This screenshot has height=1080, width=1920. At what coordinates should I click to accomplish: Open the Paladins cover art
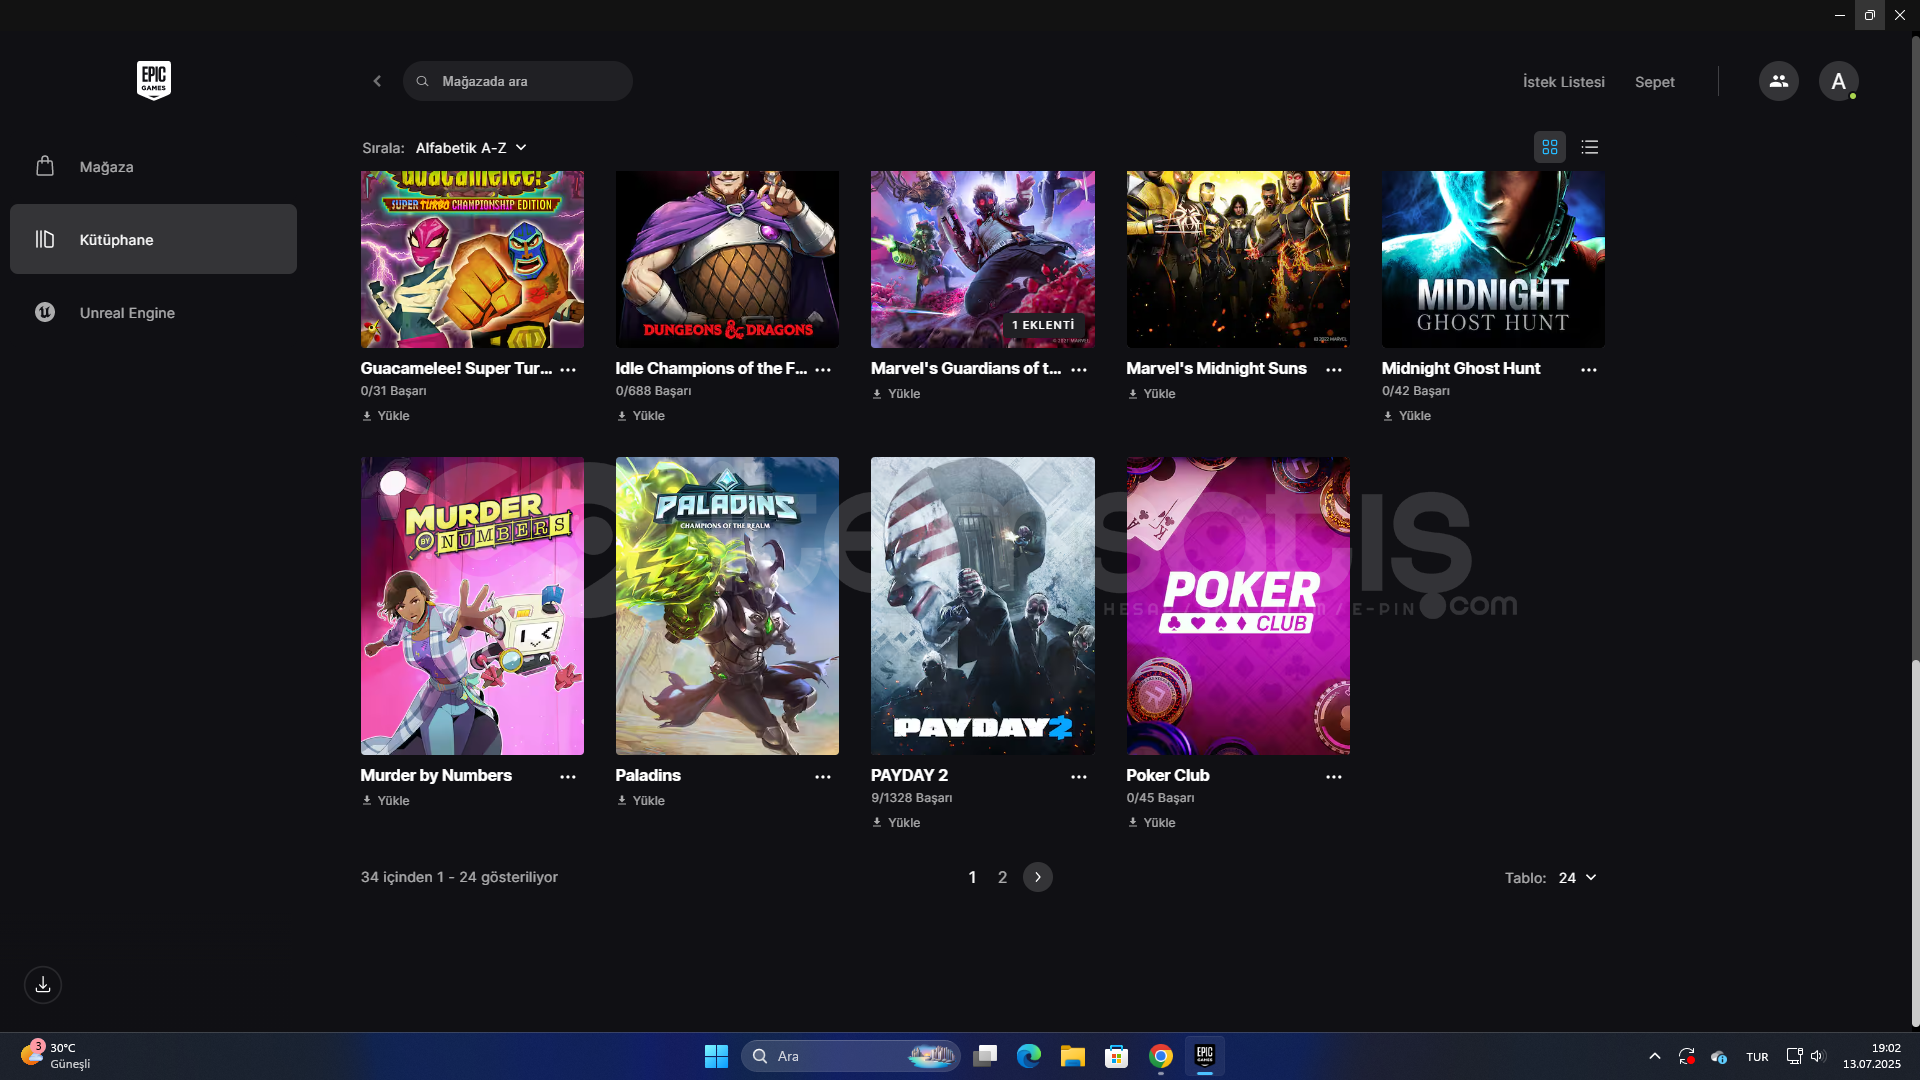click(x=727, y=606)
